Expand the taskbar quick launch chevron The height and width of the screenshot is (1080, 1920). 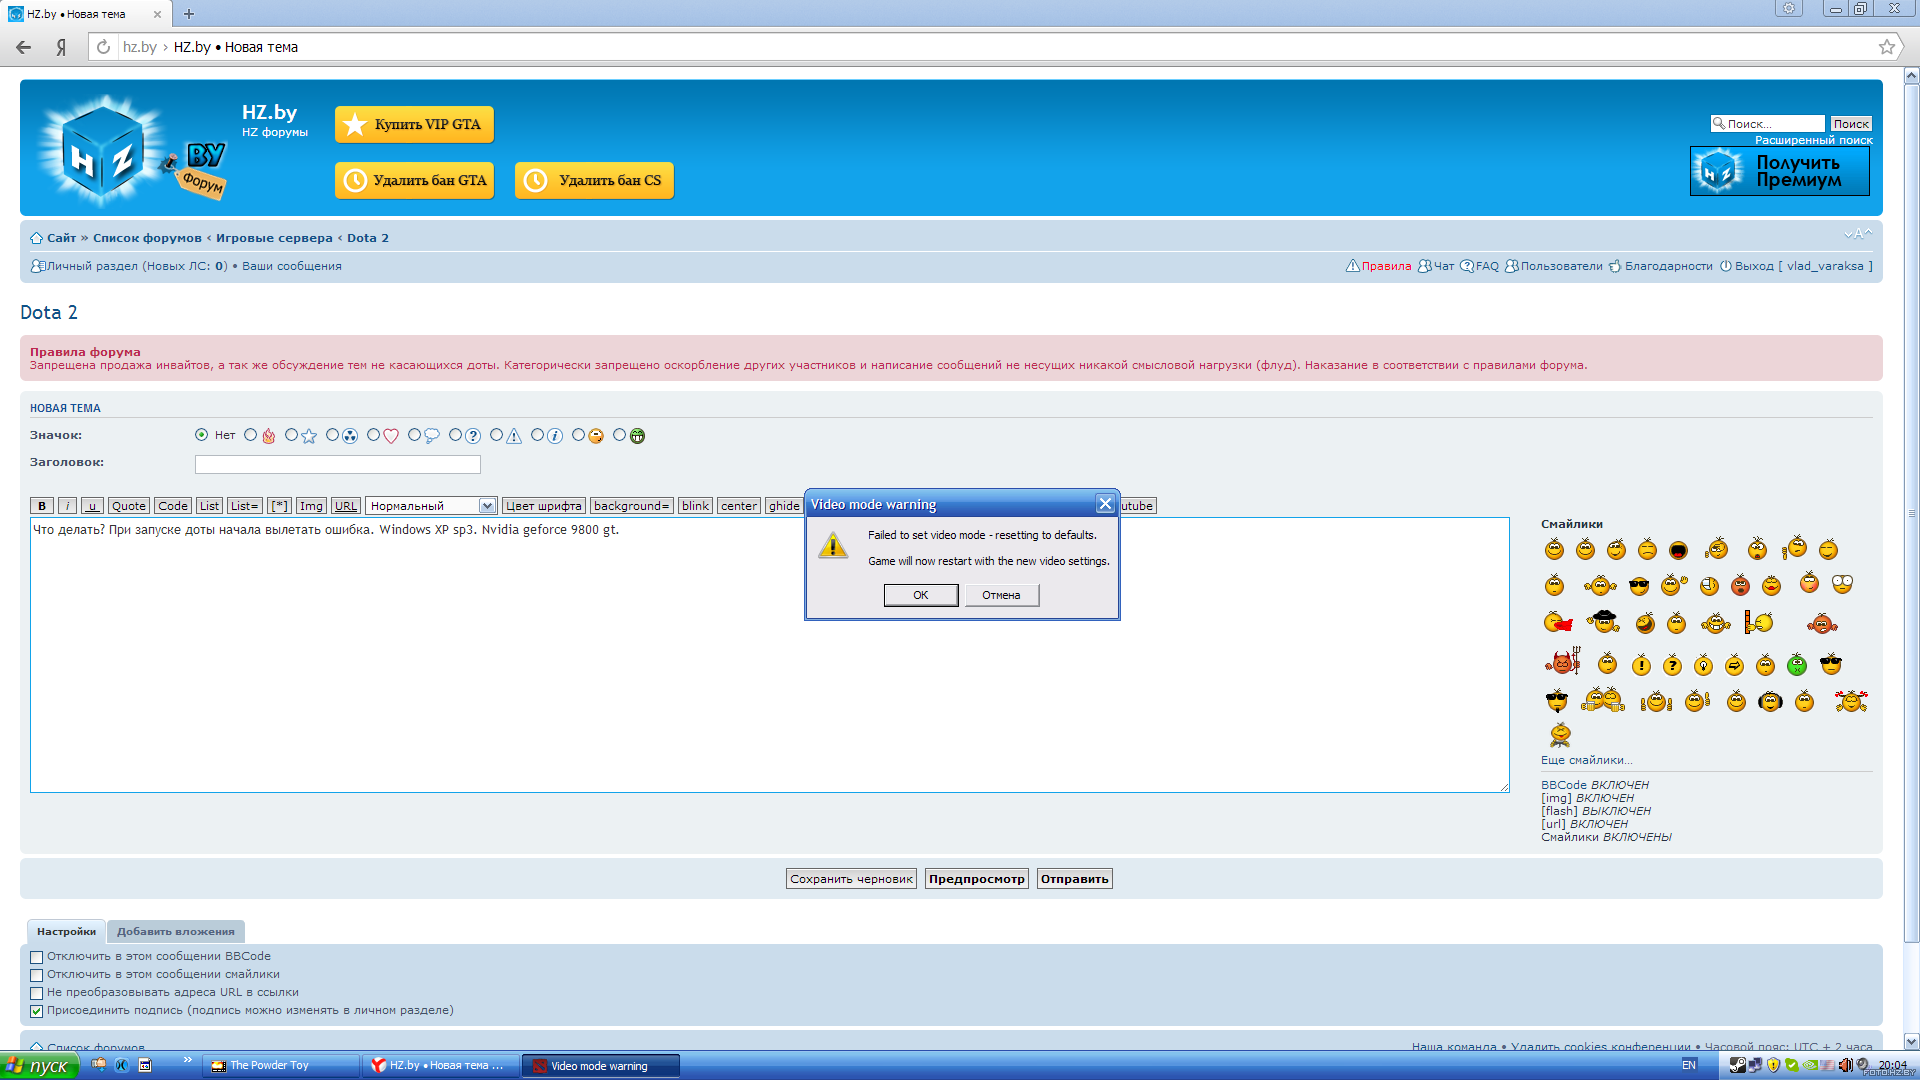pyautogui.click(x=187, y=1060)
